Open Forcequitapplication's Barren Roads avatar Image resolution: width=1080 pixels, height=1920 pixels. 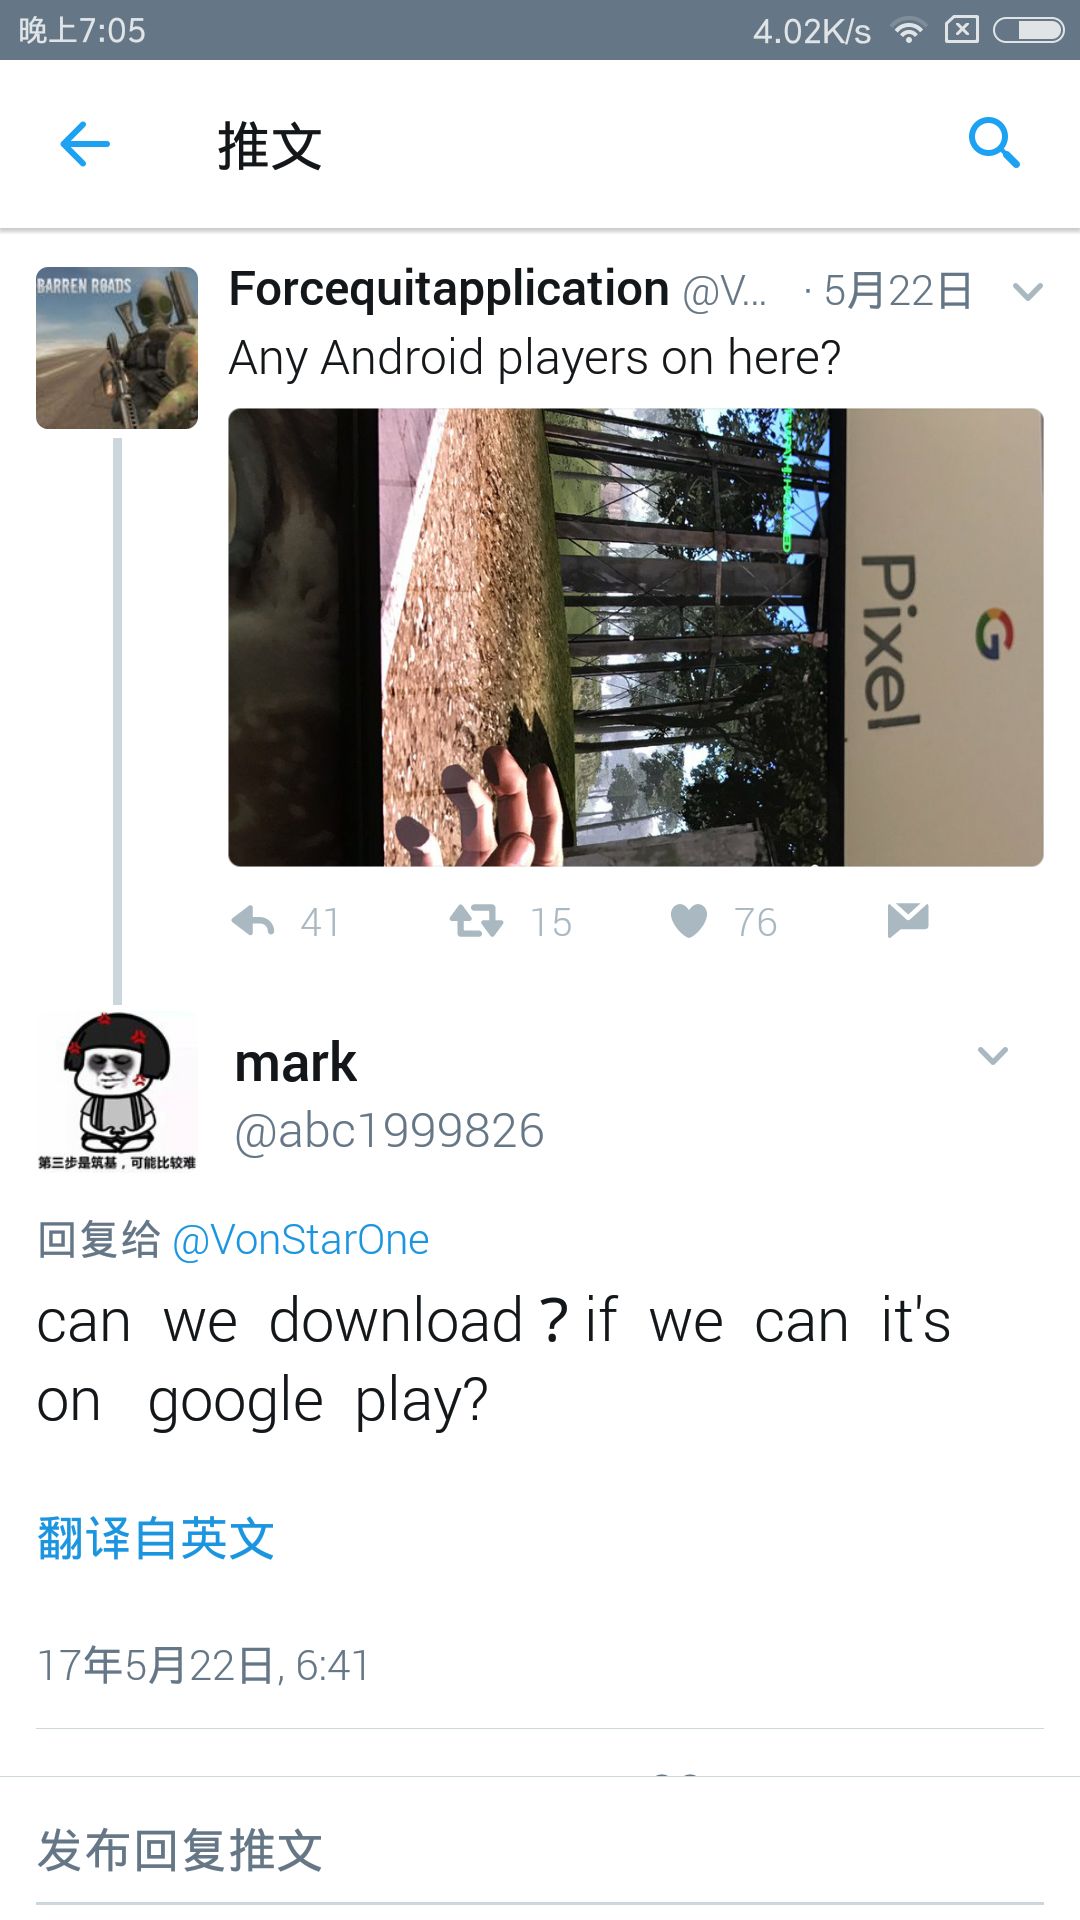(117, 348)
